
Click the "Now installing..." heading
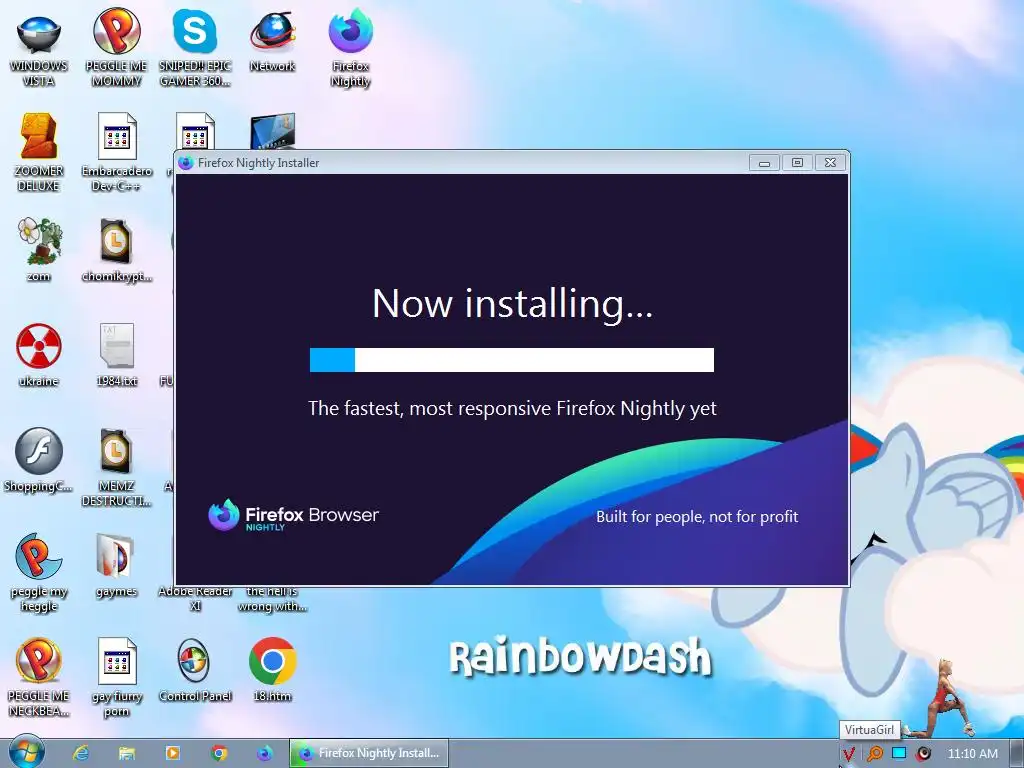pyautogui.click(x=512, y=304)
